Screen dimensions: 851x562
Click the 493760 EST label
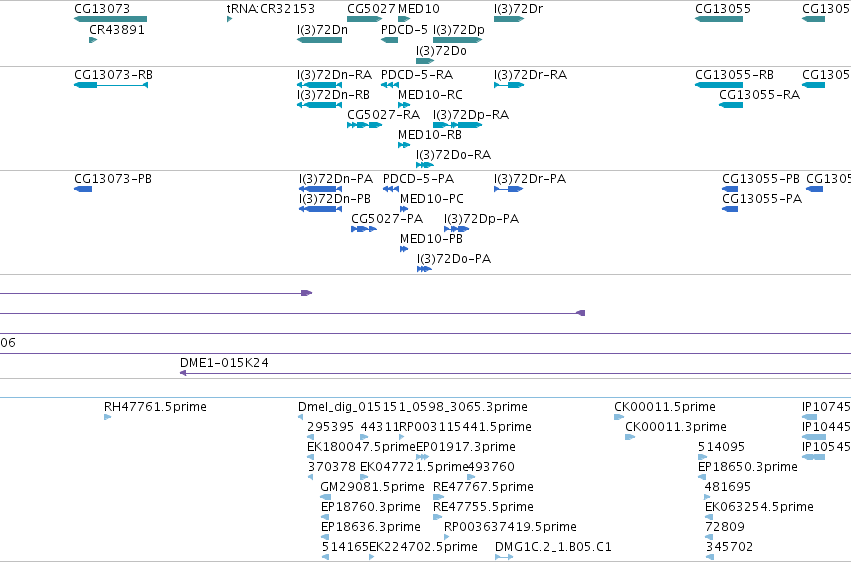click(x=491, y=467)
